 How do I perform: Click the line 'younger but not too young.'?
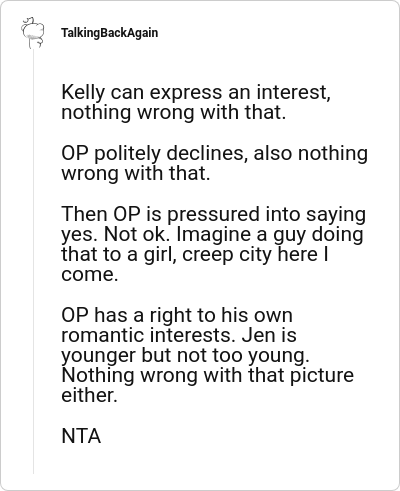pyautogui.click(x=185, y=355)
